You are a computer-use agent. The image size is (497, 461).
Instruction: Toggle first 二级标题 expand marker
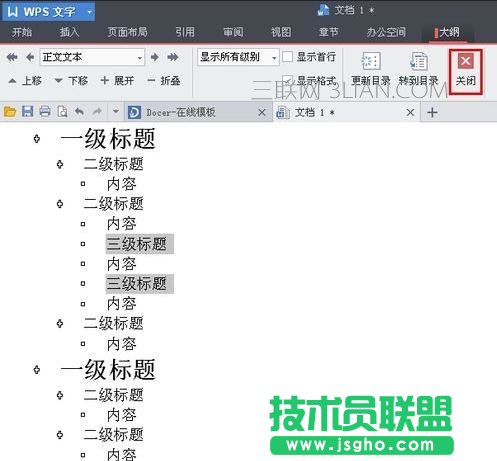point(60,164)
